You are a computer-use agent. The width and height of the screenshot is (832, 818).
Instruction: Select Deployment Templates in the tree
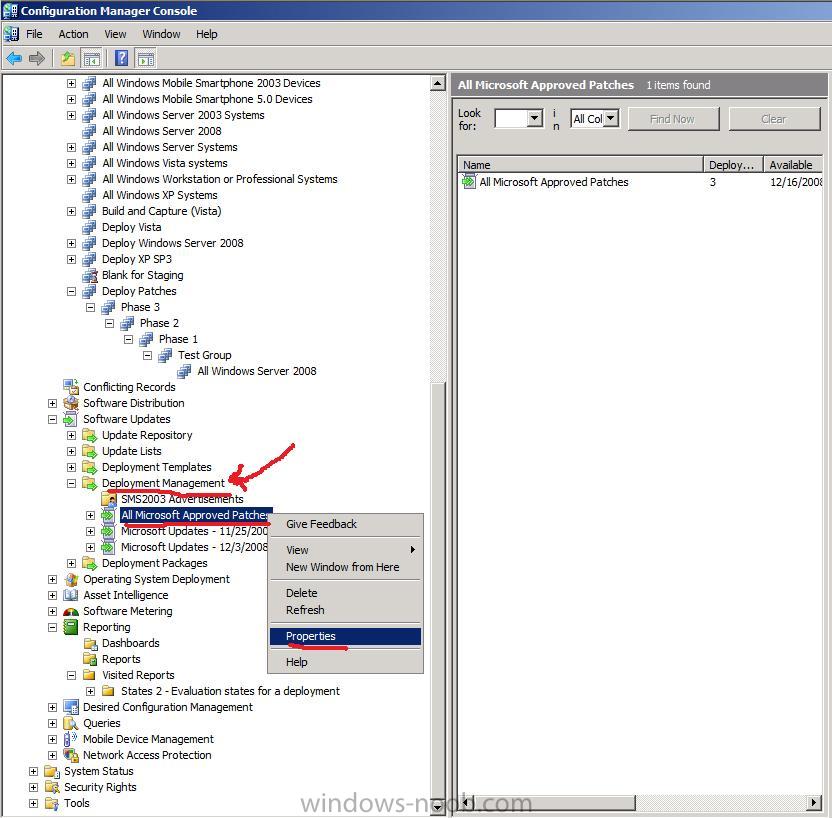[x=157, y=467]
